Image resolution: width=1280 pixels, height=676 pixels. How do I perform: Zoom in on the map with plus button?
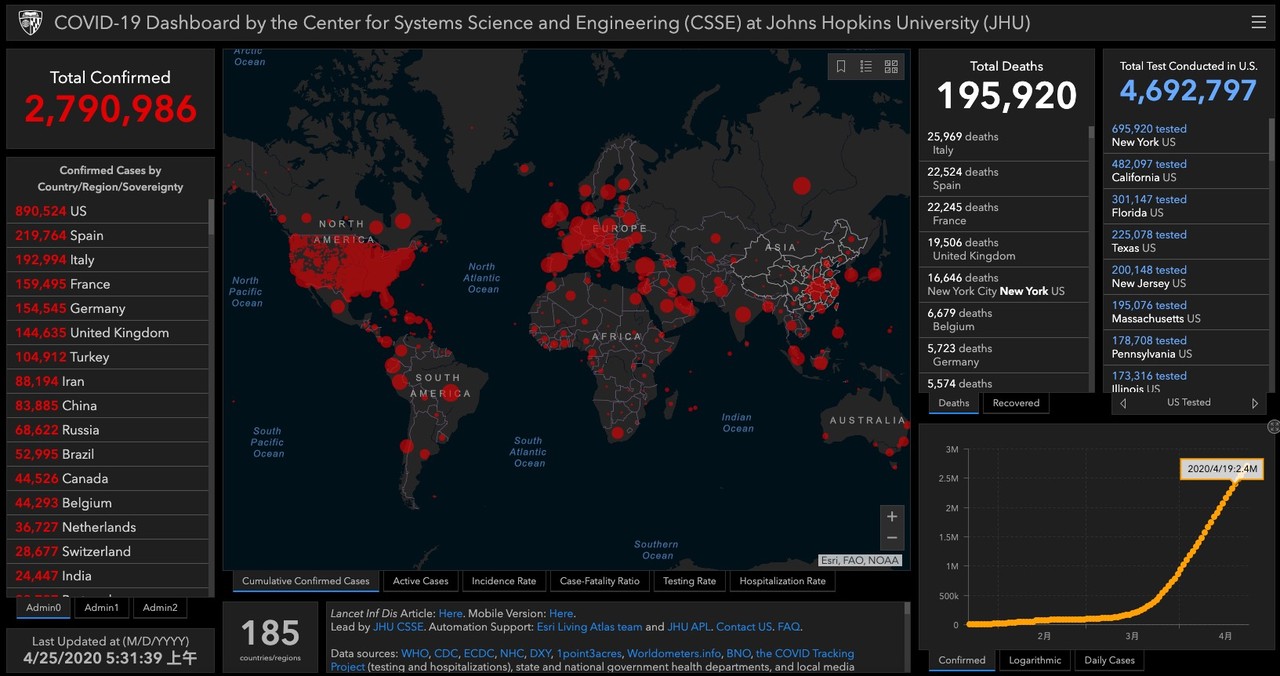point(892,516)
